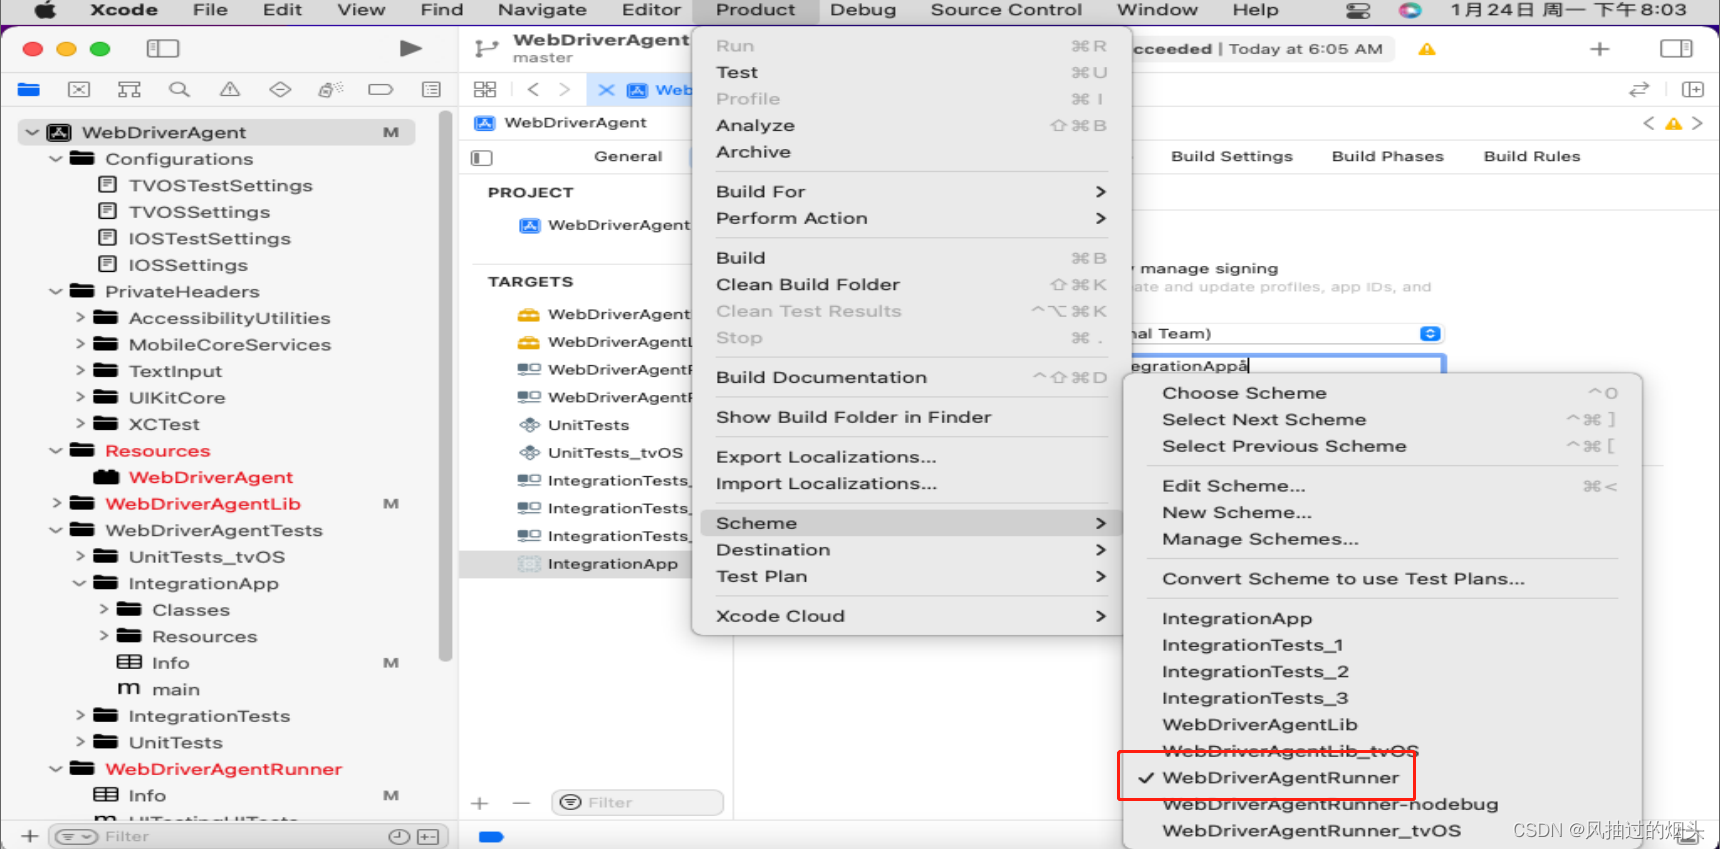Add a new target plus button
The width and height of the screenshot is (1720, 849).
click(480, 803)
